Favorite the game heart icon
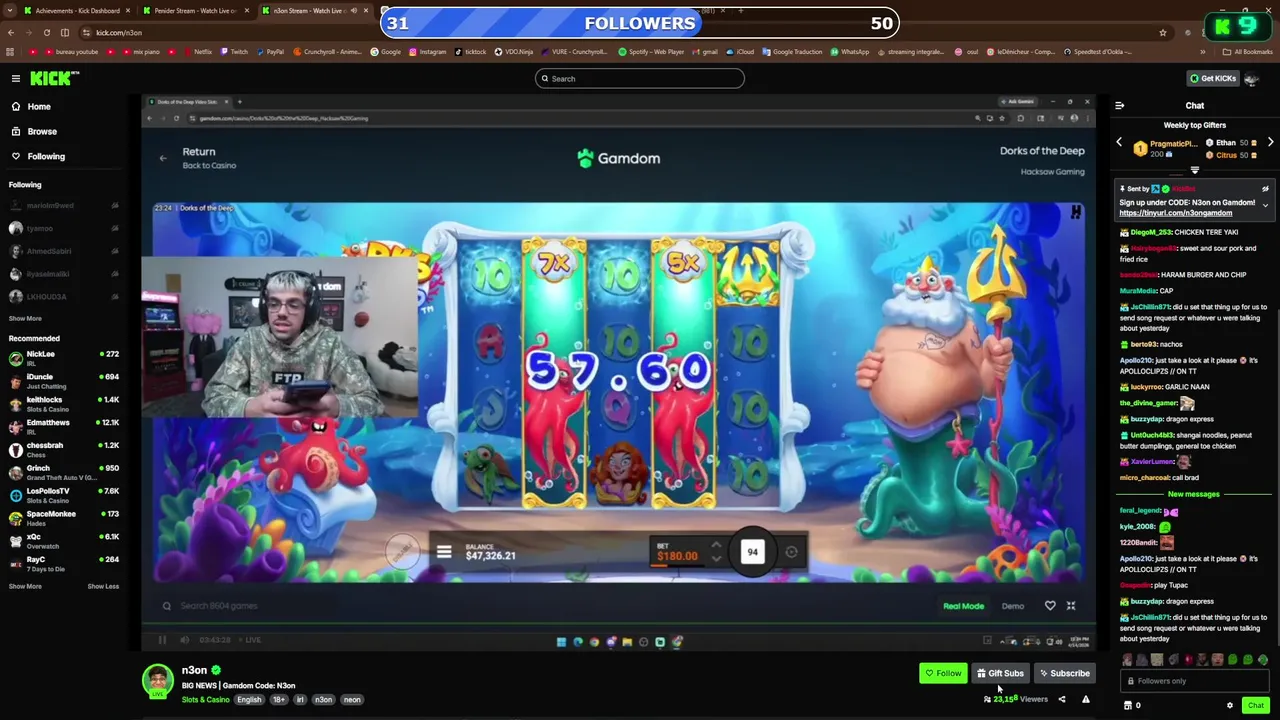Screen dimensions: 1280x720 point(1050,606)
